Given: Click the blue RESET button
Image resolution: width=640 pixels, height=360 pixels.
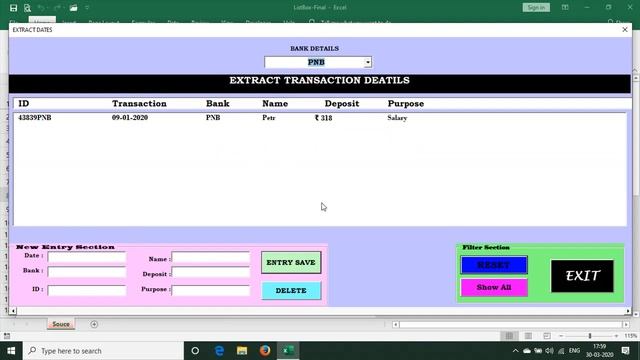Looking at the screenshot, I should (x=494, y=265).
